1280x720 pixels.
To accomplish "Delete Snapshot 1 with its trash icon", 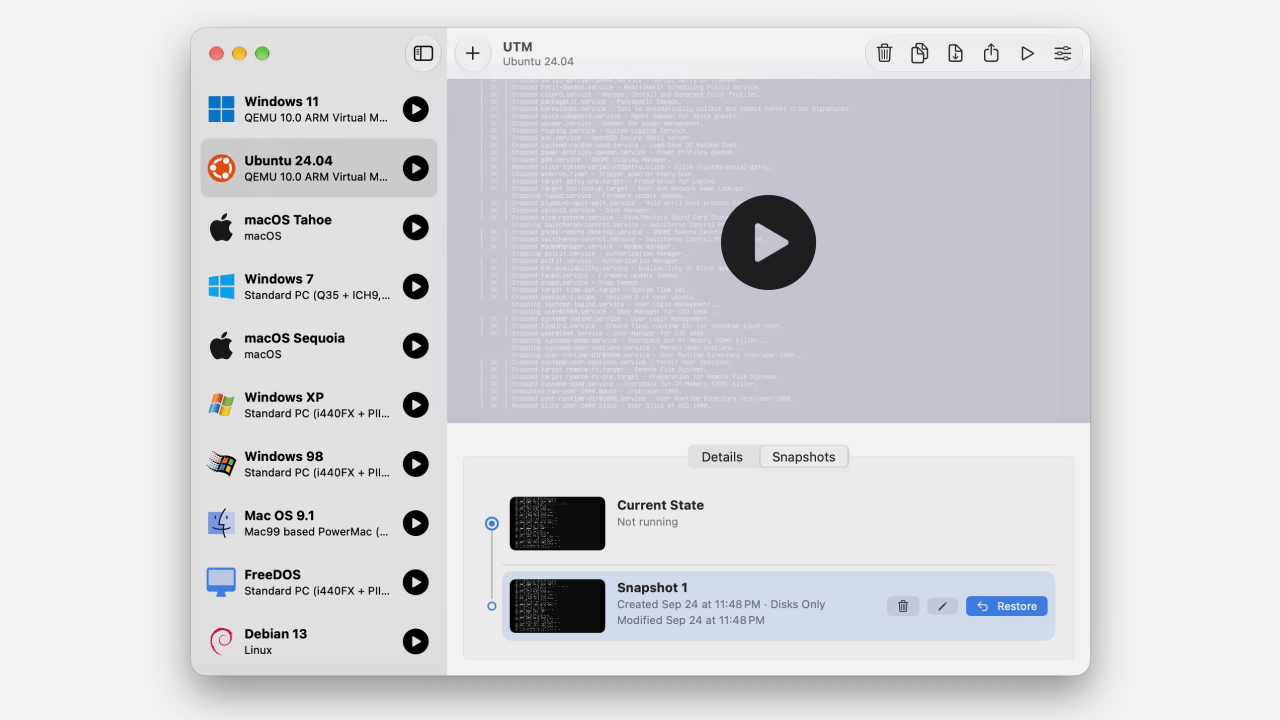I will [903, 606].
